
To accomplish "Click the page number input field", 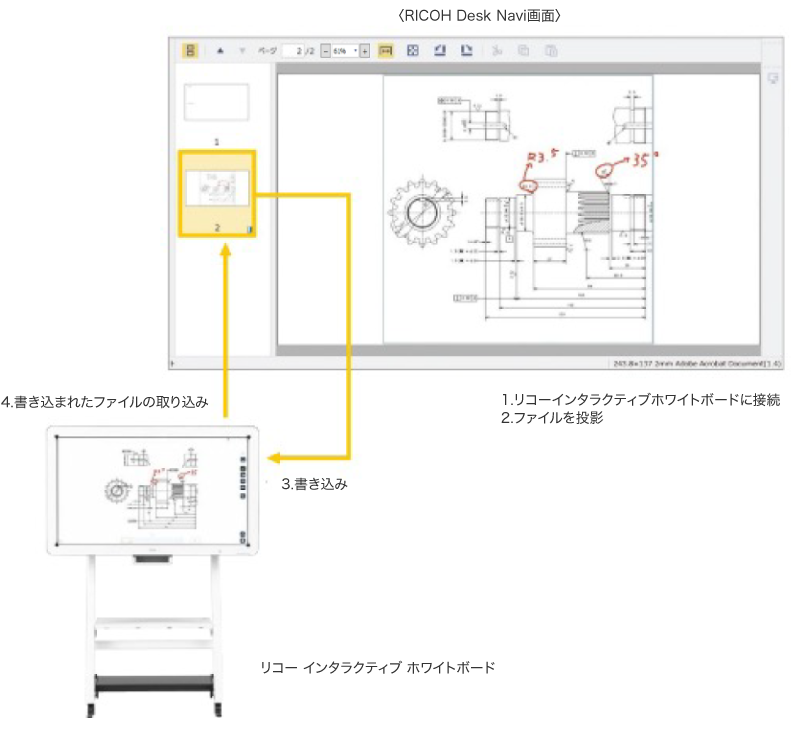I will coord(293,51).
